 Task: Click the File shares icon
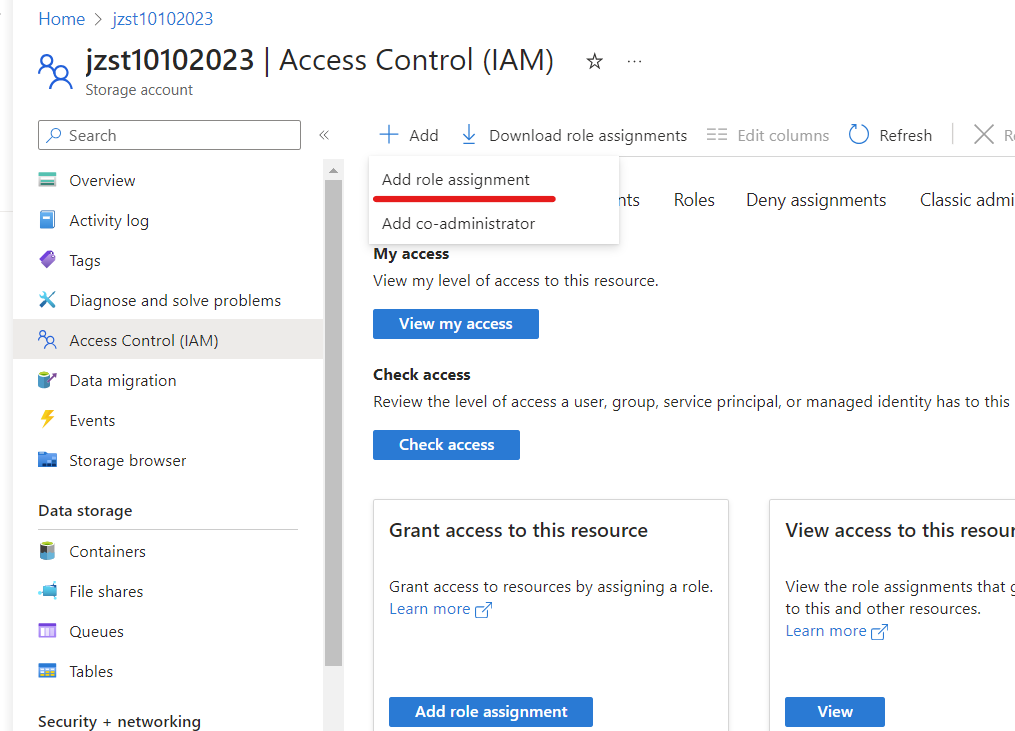click(x=47, y=590)
